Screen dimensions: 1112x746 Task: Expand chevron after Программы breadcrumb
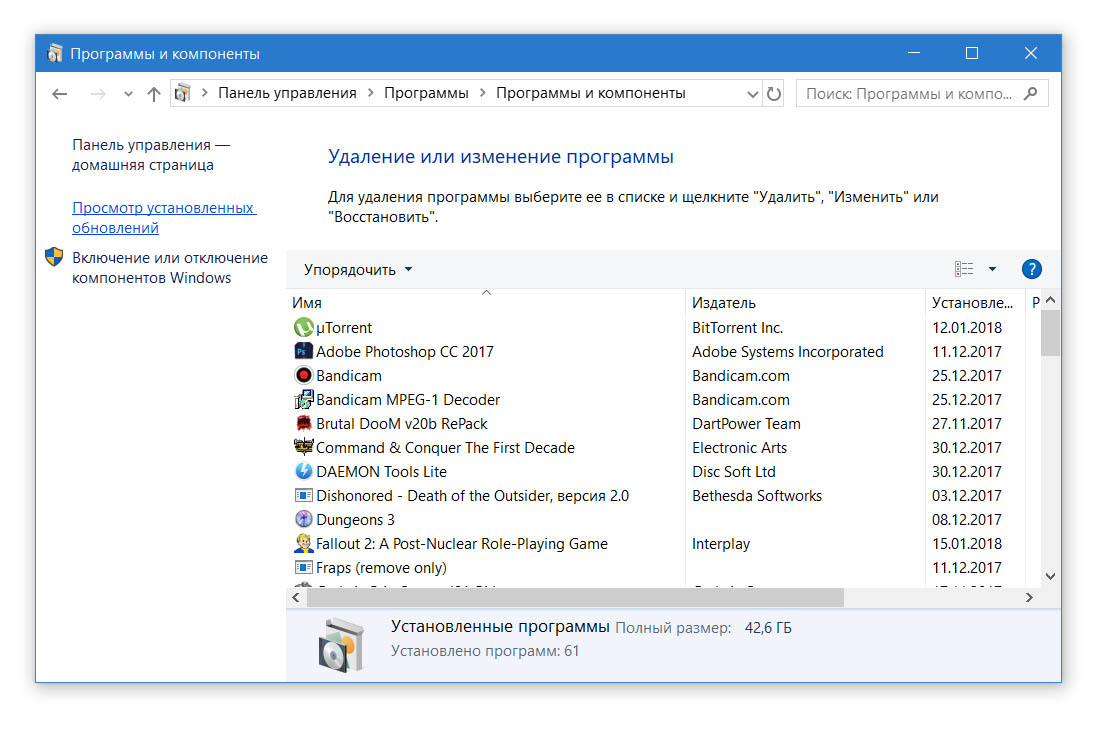tap(482, 93)
